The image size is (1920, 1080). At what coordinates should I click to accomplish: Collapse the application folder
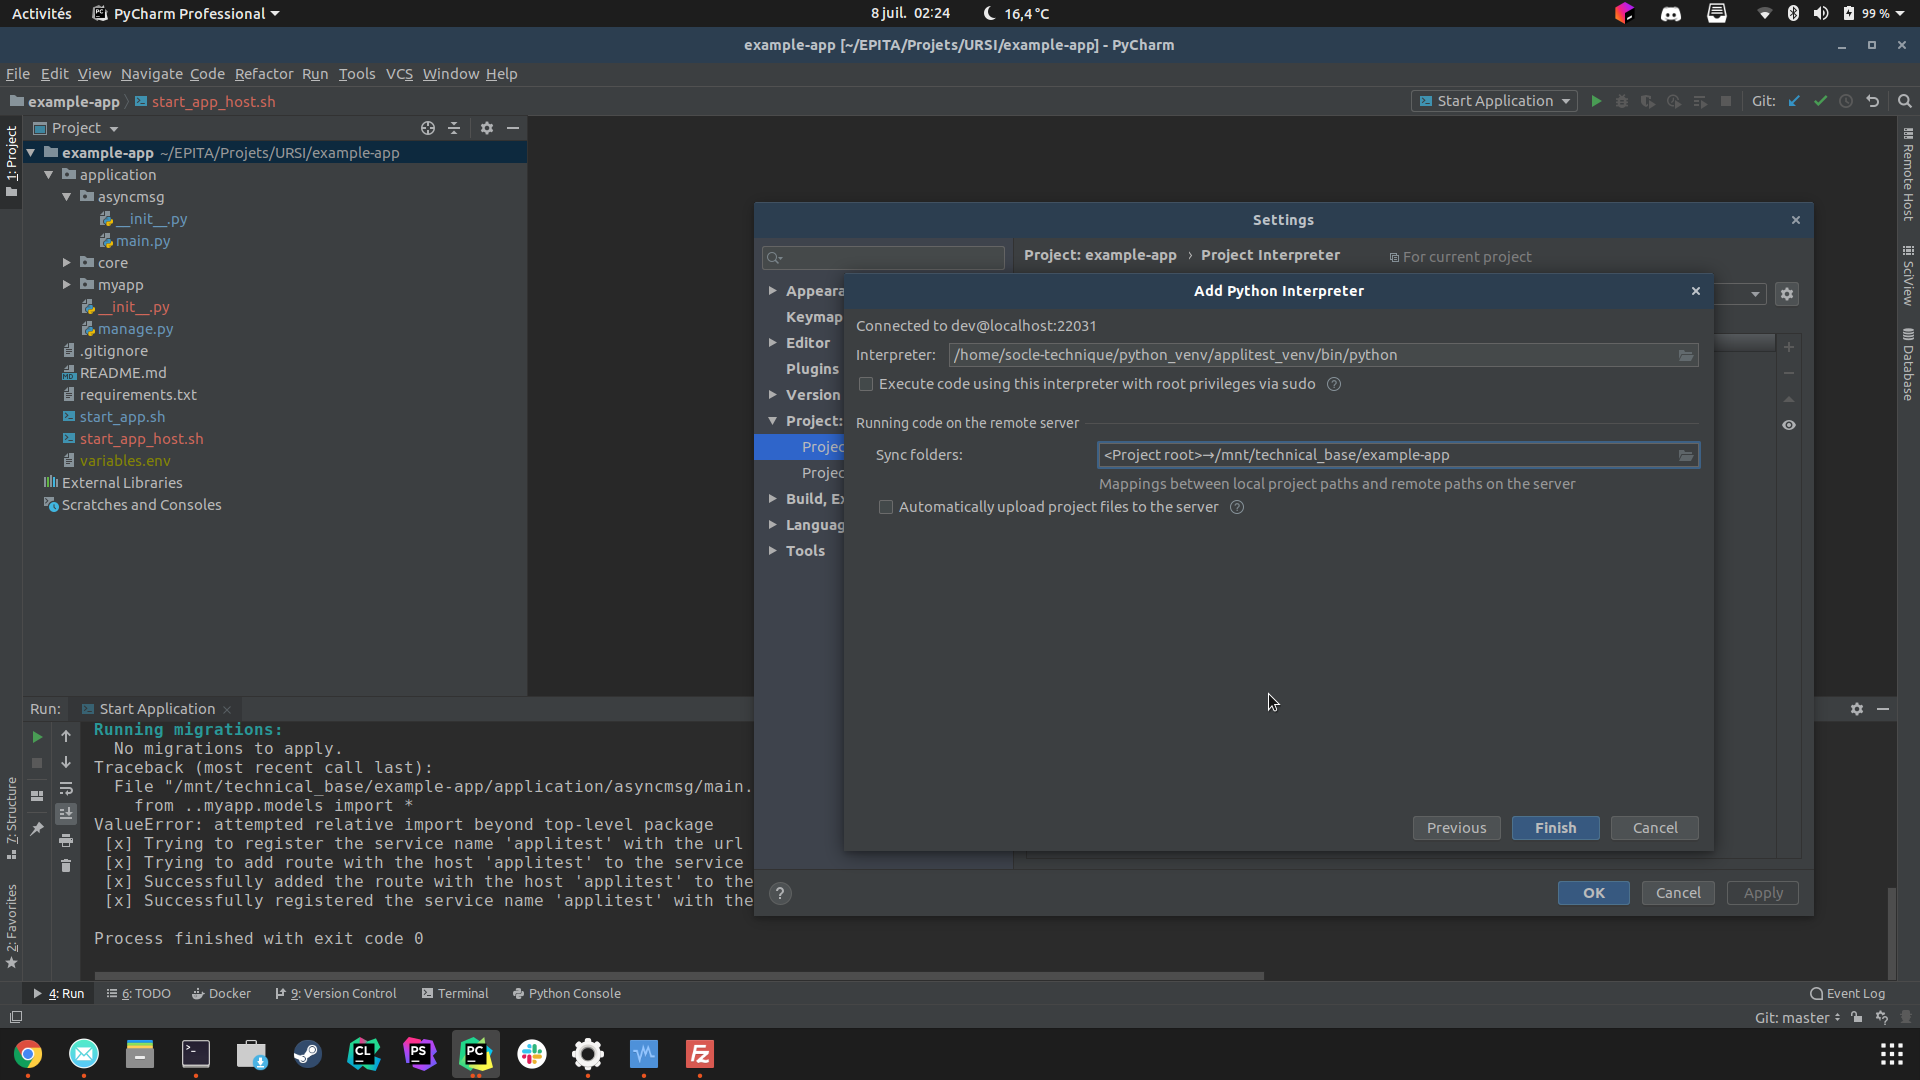pos(49,175)
